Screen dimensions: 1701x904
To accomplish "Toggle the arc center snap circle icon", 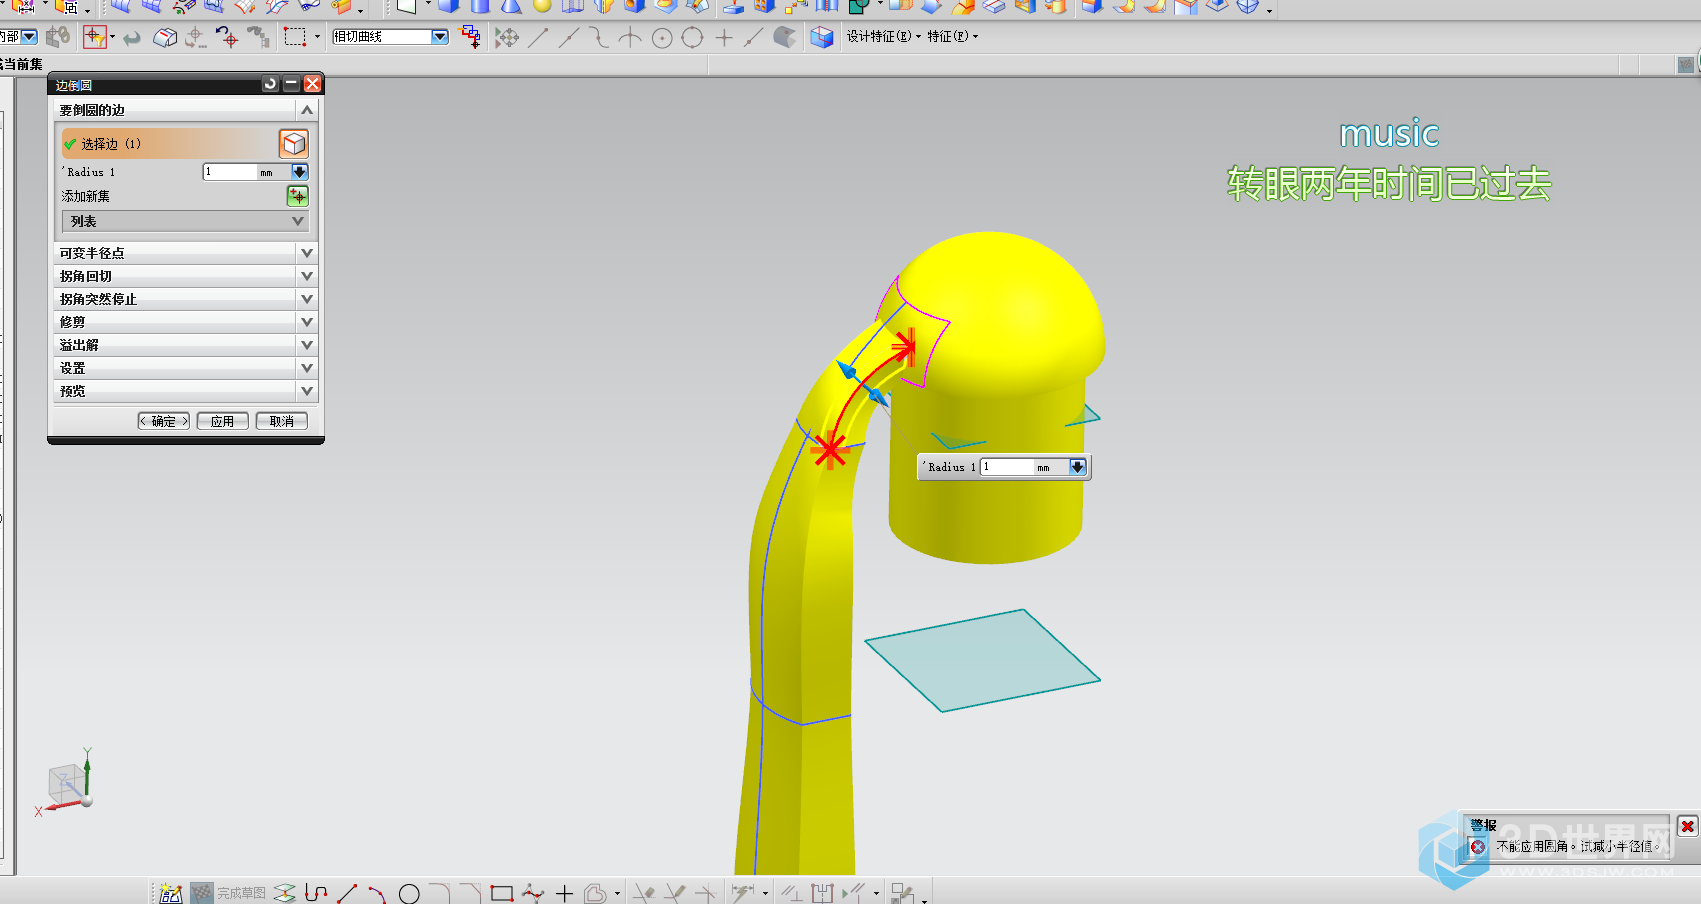I will coord(662,38).
